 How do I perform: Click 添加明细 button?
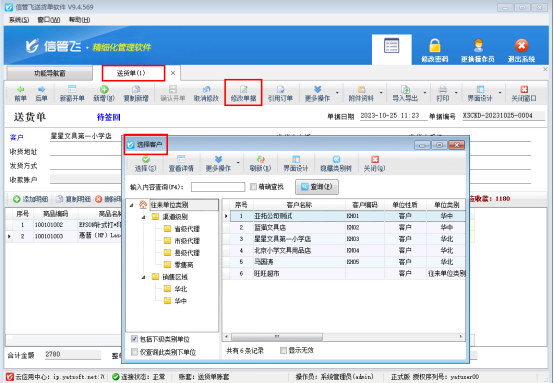pyautogui.click(x=31, y=199)
